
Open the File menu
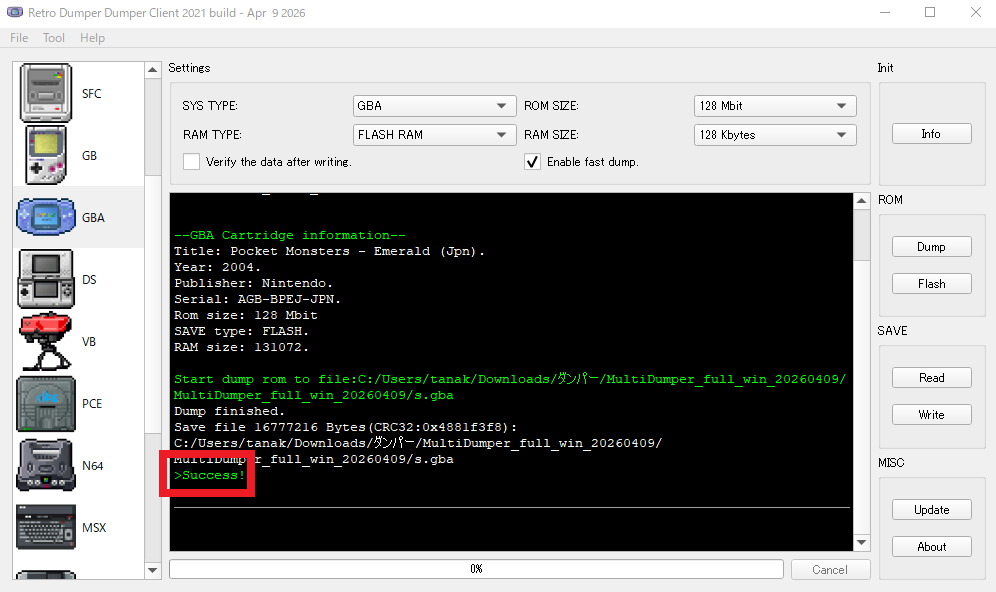pyautogui.click(x=19, y=37)
